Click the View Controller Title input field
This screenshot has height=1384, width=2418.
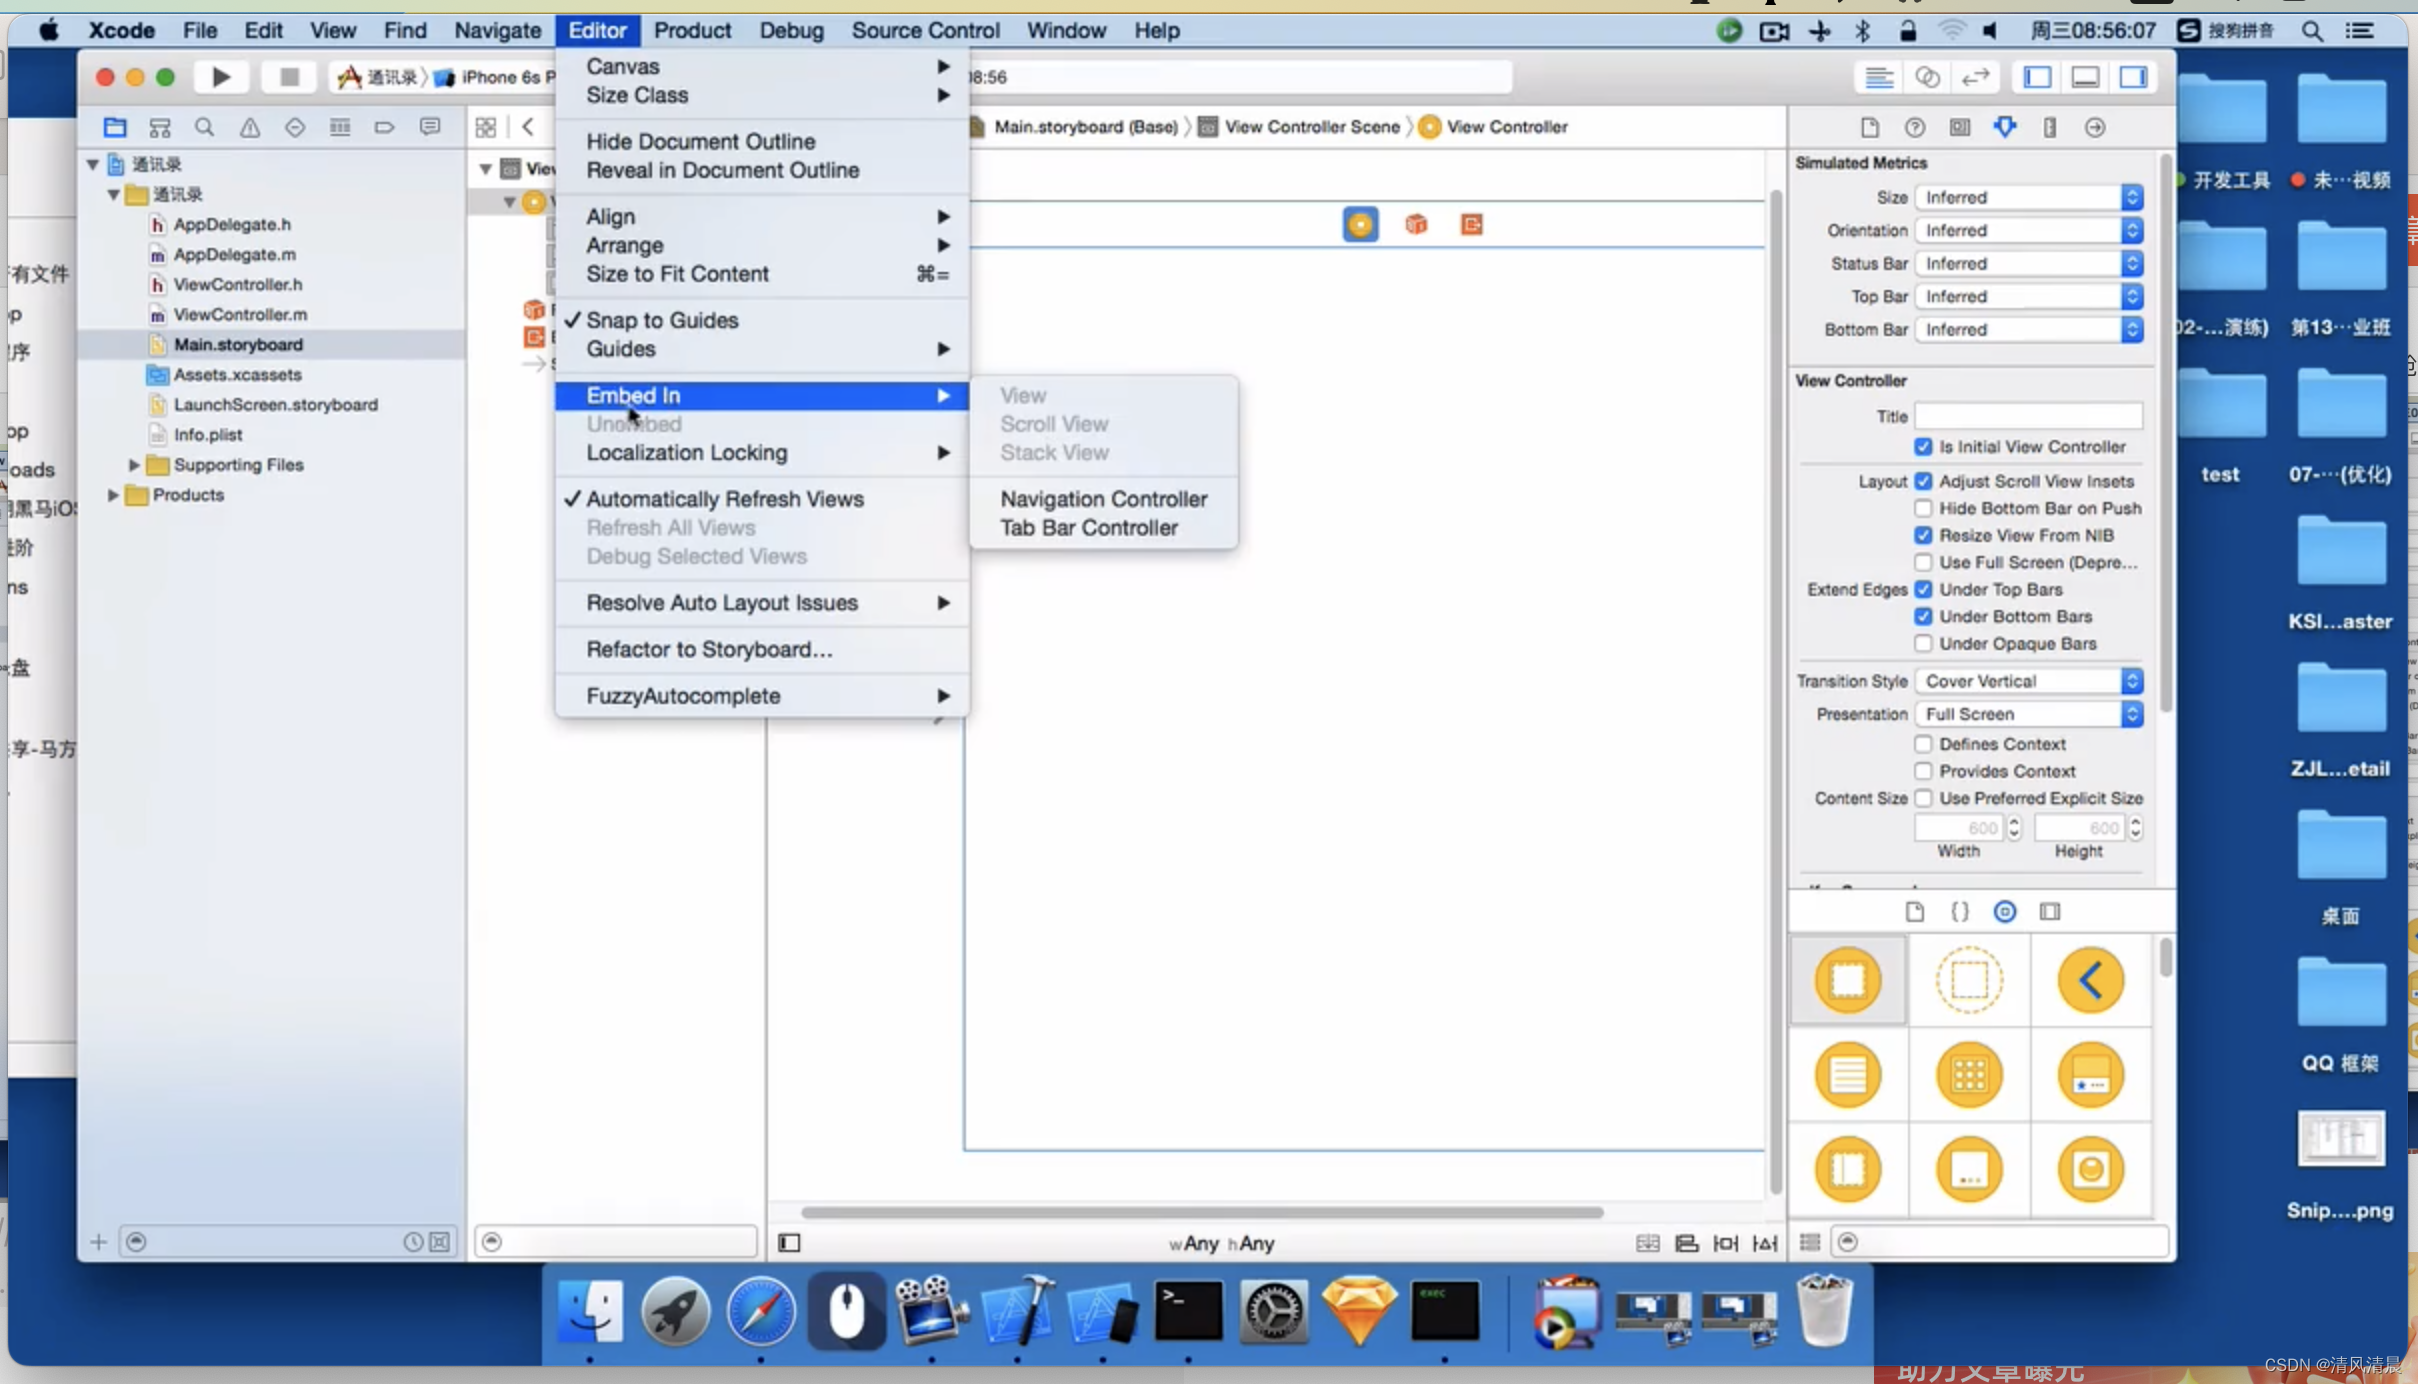2029,416
